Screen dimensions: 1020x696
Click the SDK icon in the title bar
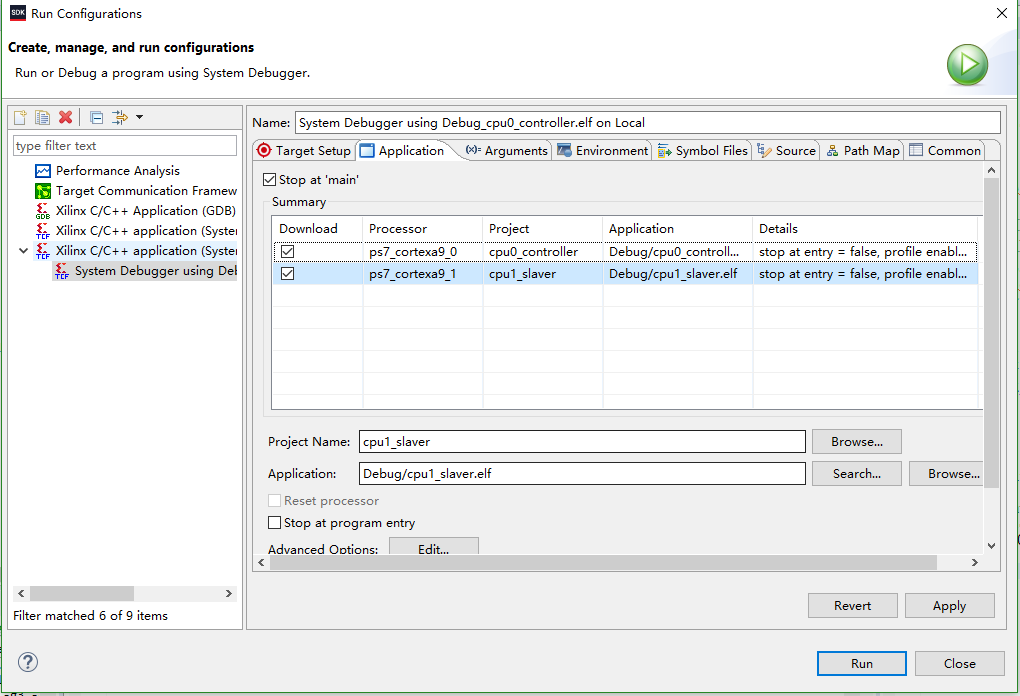[x=18, y=13]
